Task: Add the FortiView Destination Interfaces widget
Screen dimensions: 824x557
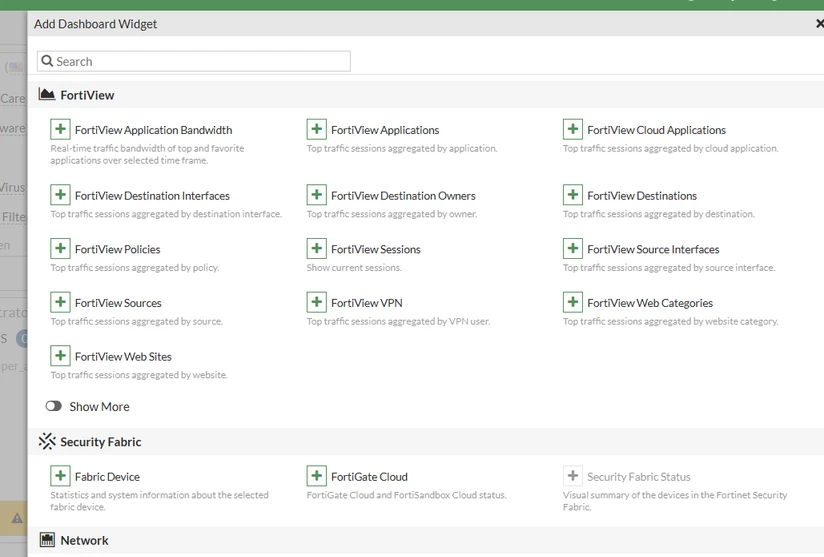Action: tap(60, 195)
